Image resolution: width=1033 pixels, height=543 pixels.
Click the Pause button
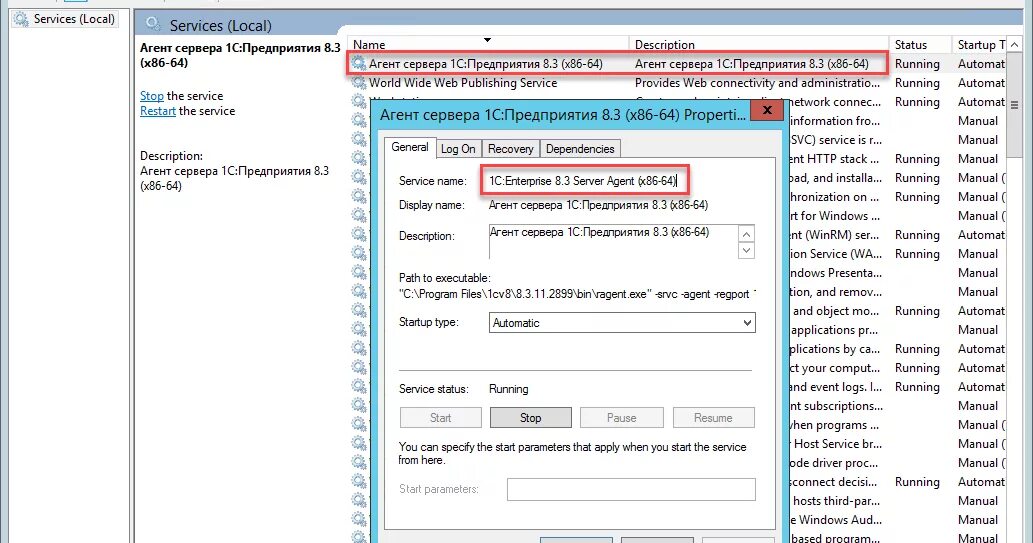(x=621, y=418)
